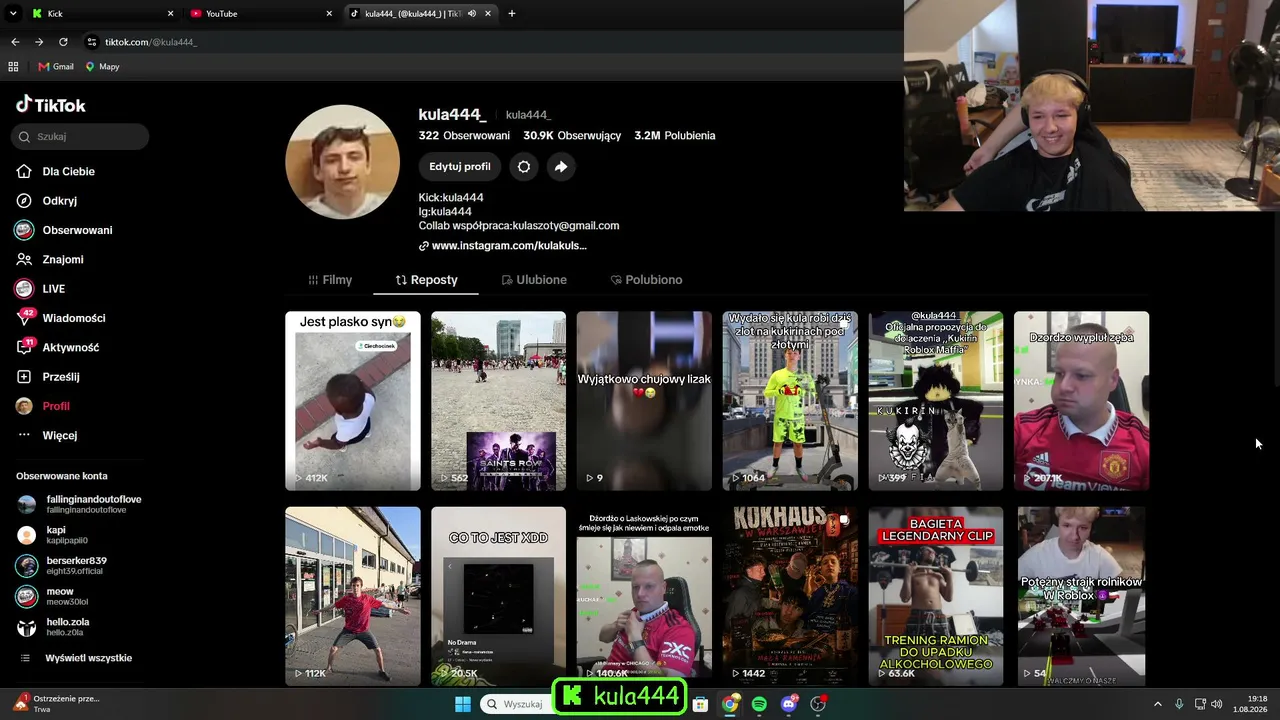Open Spotify from the taskbar
Image resolution: width=1280 pixels, height=720 pixels.
(759, 704)
